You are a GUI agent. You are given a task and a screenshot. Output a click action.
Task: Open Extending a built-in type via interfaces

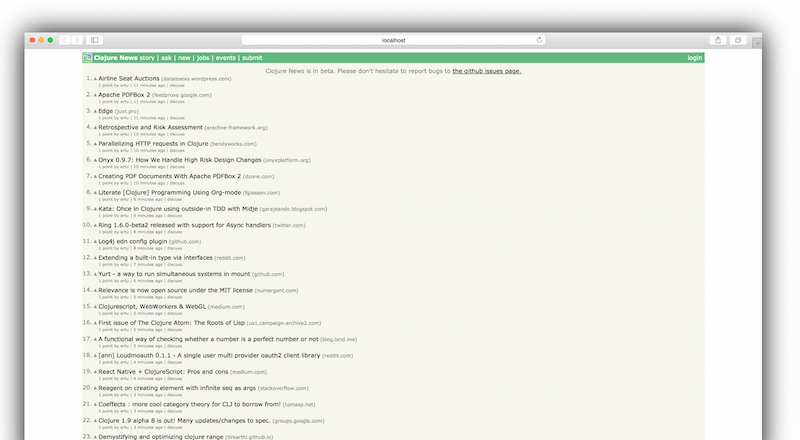pos(155,258)
